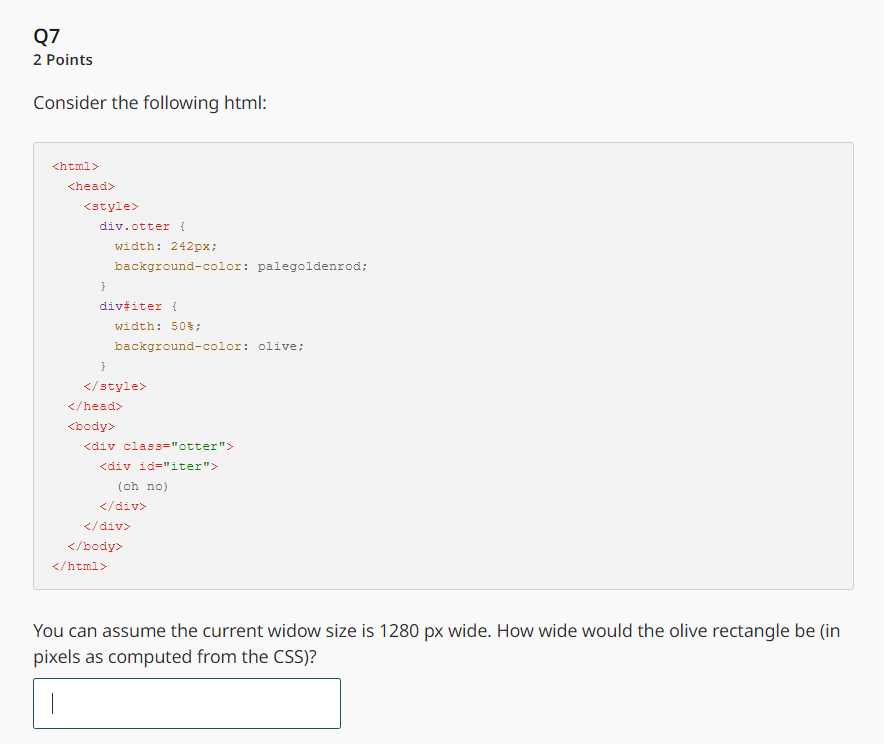This screenshot has width=884, height=744.
Task: Click the <style> tag in the code
Action: 110,206
